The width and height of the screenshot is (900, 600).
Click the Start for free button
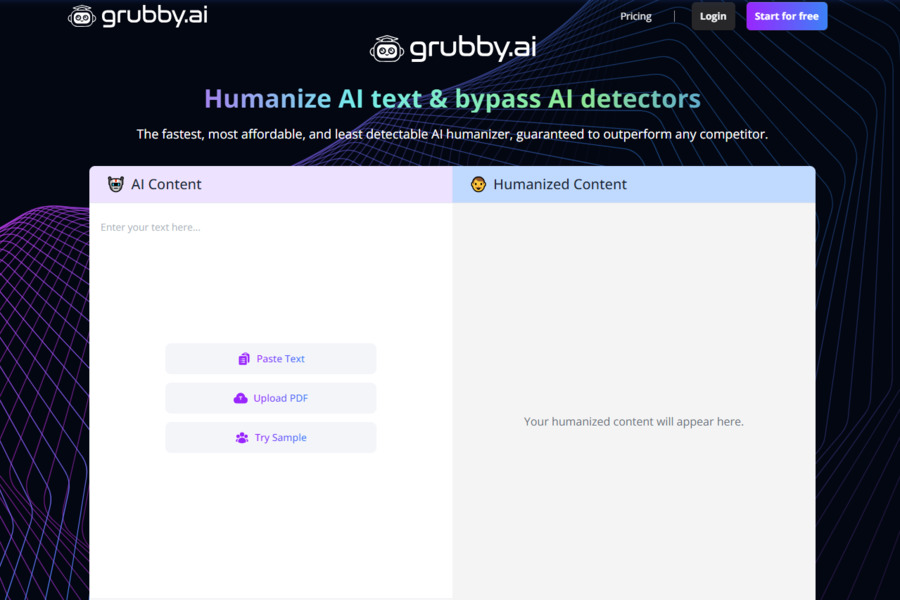[786, 16]
